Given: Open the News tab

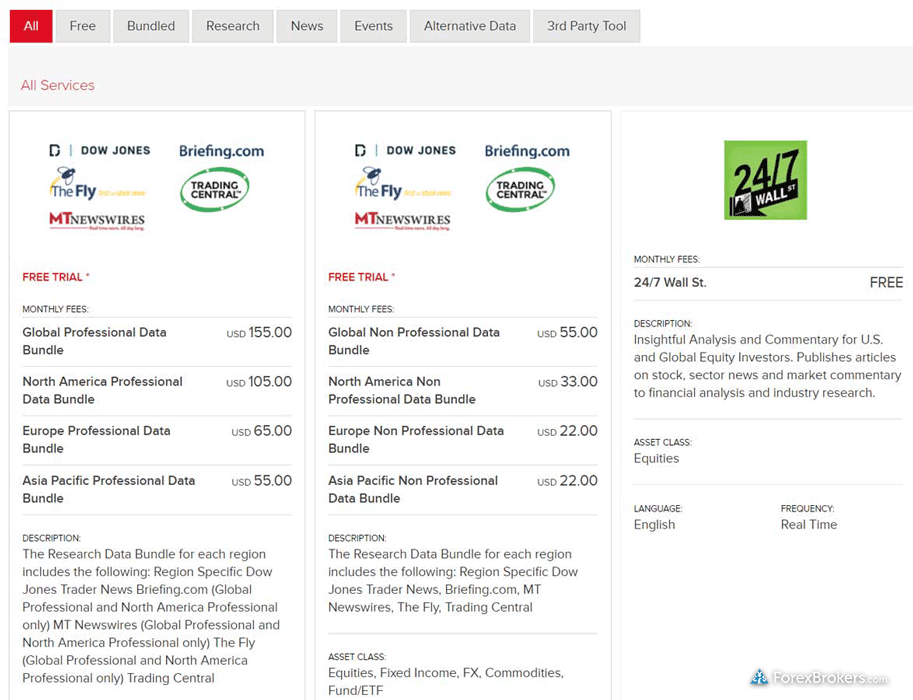Looking at the screenshot, I should tap(307, 26).
